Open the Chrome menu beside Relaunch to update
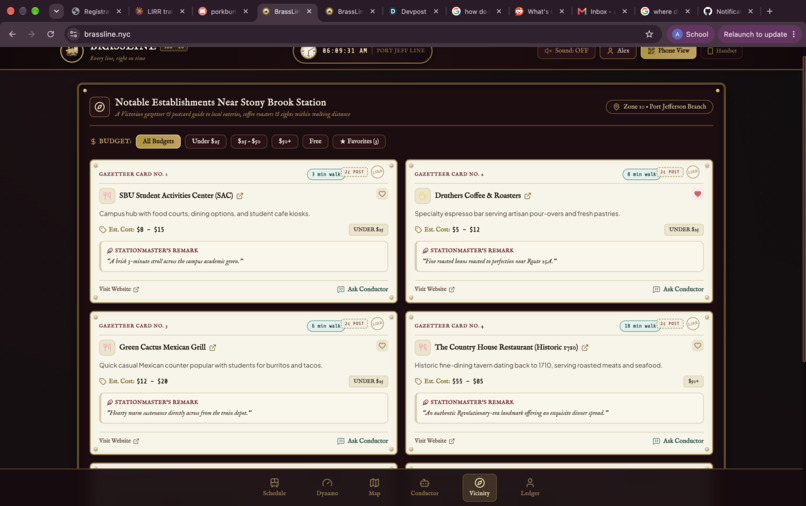 coord(794,34)
